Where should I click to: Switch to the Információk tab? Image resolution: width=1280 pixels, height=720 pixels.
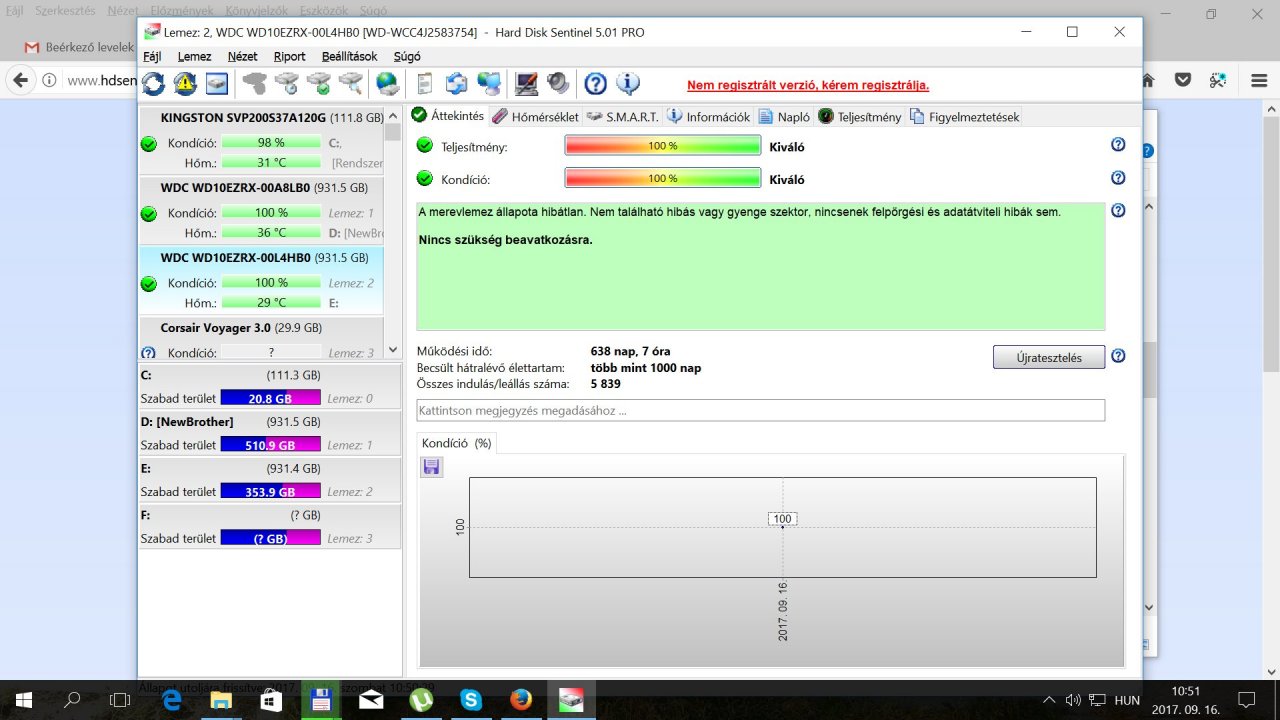pos(709,117)
